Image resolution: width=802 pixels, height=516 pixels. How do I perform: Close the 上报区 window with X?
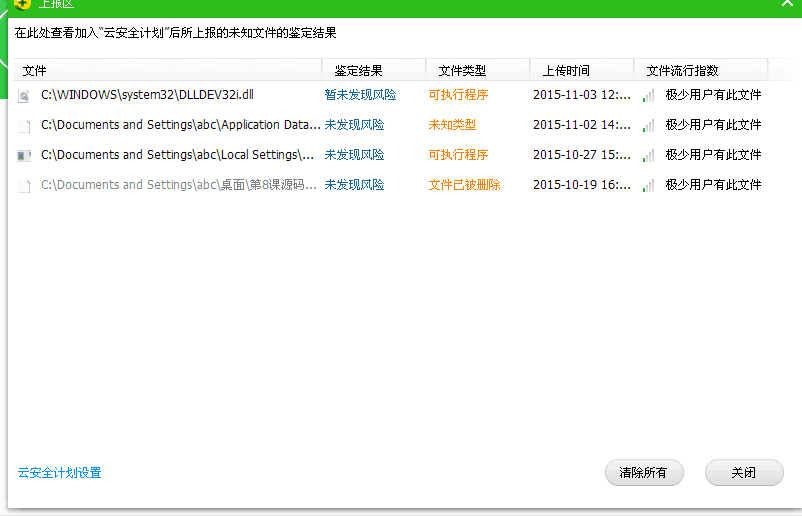tap(787, 4)
